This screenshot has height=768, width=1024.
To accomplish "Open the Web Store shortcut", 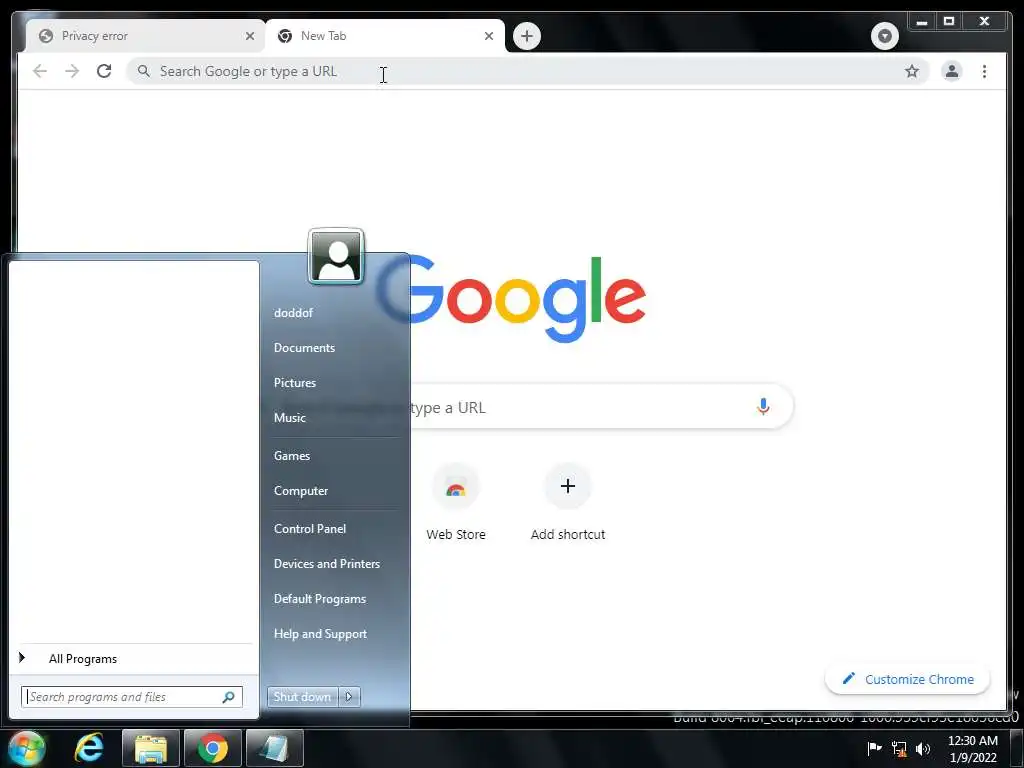I will [x=456, y=502].
